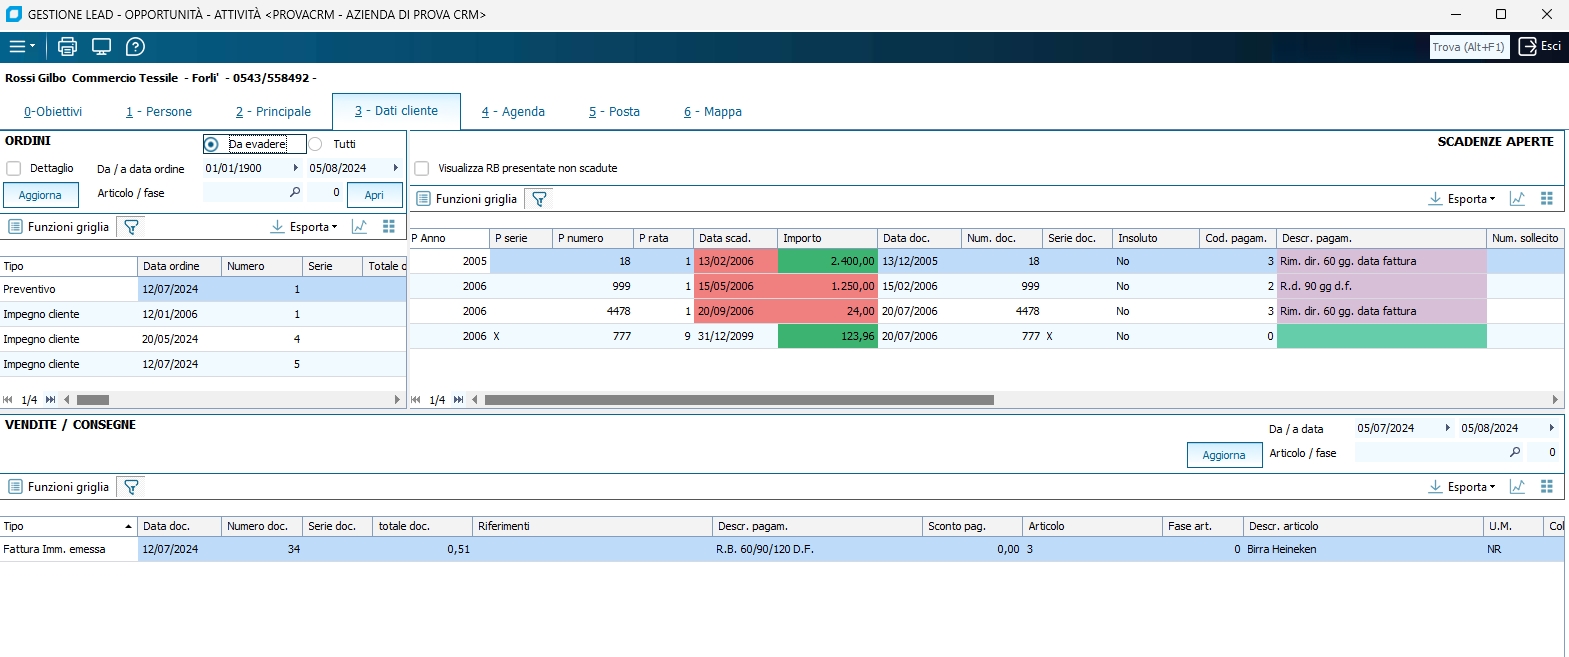Open Esporta dropdown in Vendite section
This screenshot has width=1569, height=657.
point(1462,487)
